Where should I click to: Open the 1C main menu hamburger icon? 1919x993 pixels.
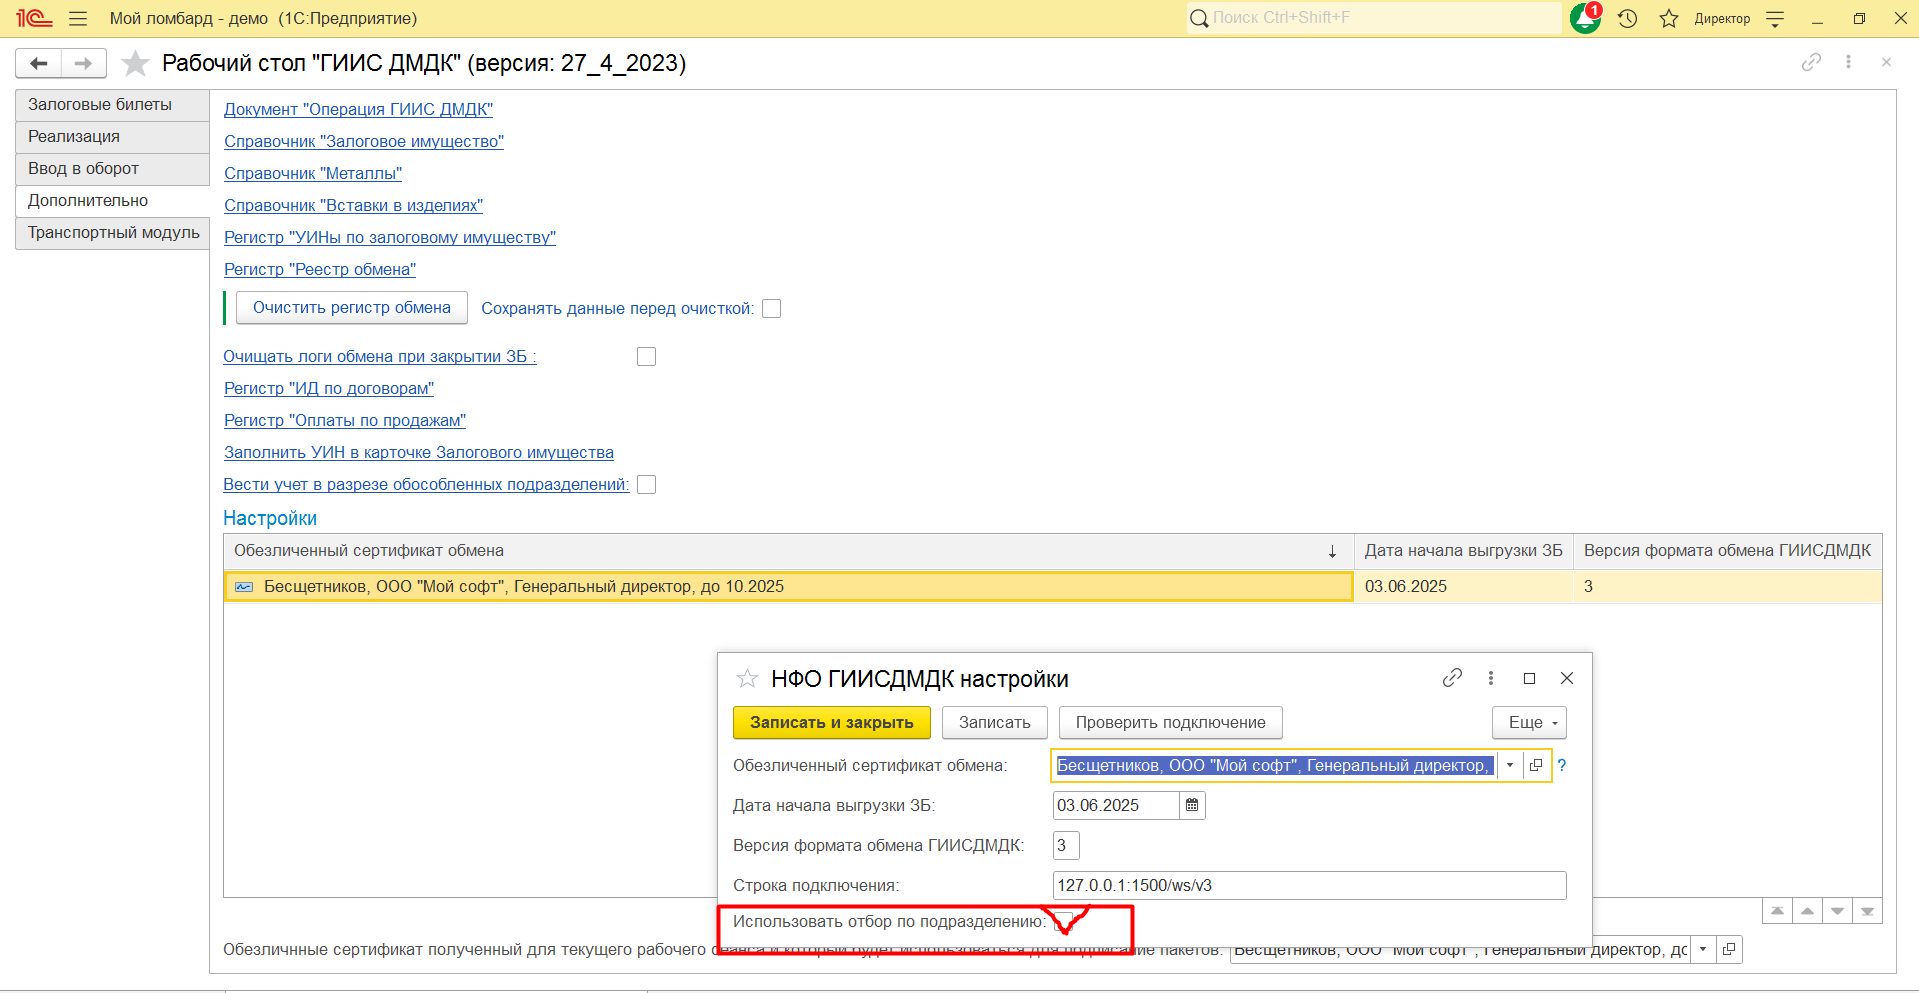tap(78, 18)
